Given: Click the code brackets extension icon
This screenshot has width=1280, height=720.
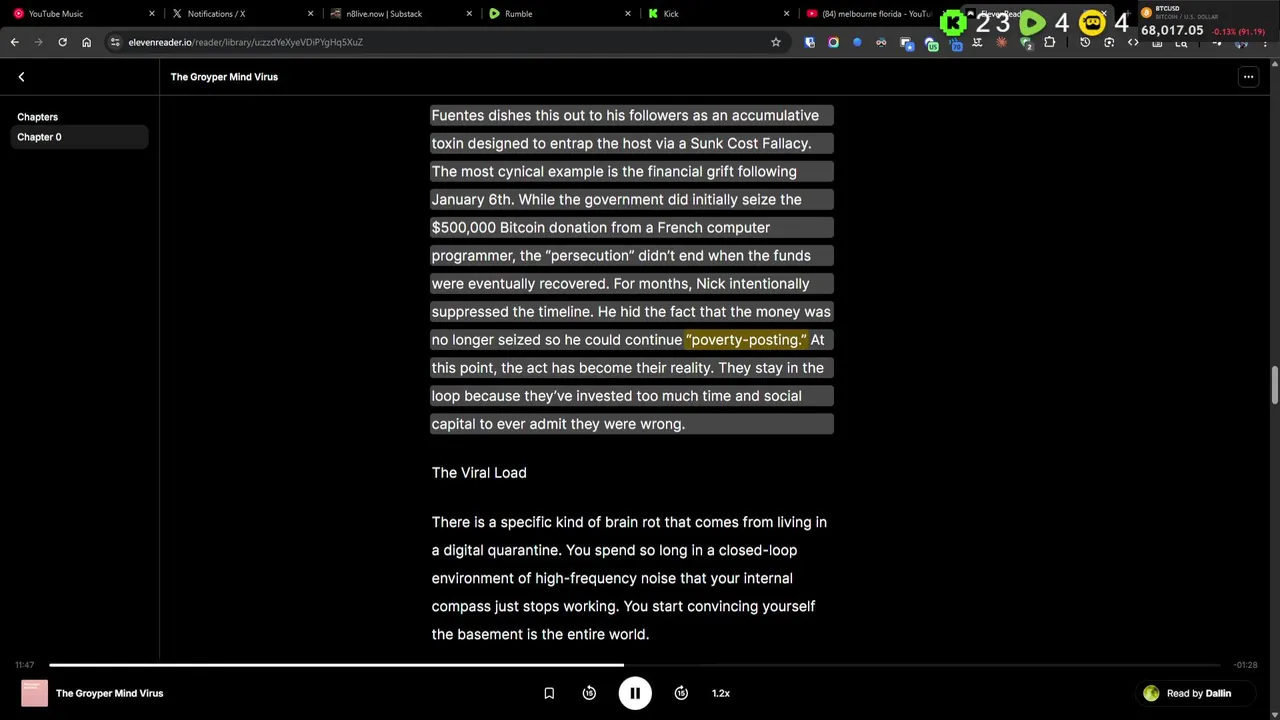Looking at the screenshot, I should tap(1133, 42).
